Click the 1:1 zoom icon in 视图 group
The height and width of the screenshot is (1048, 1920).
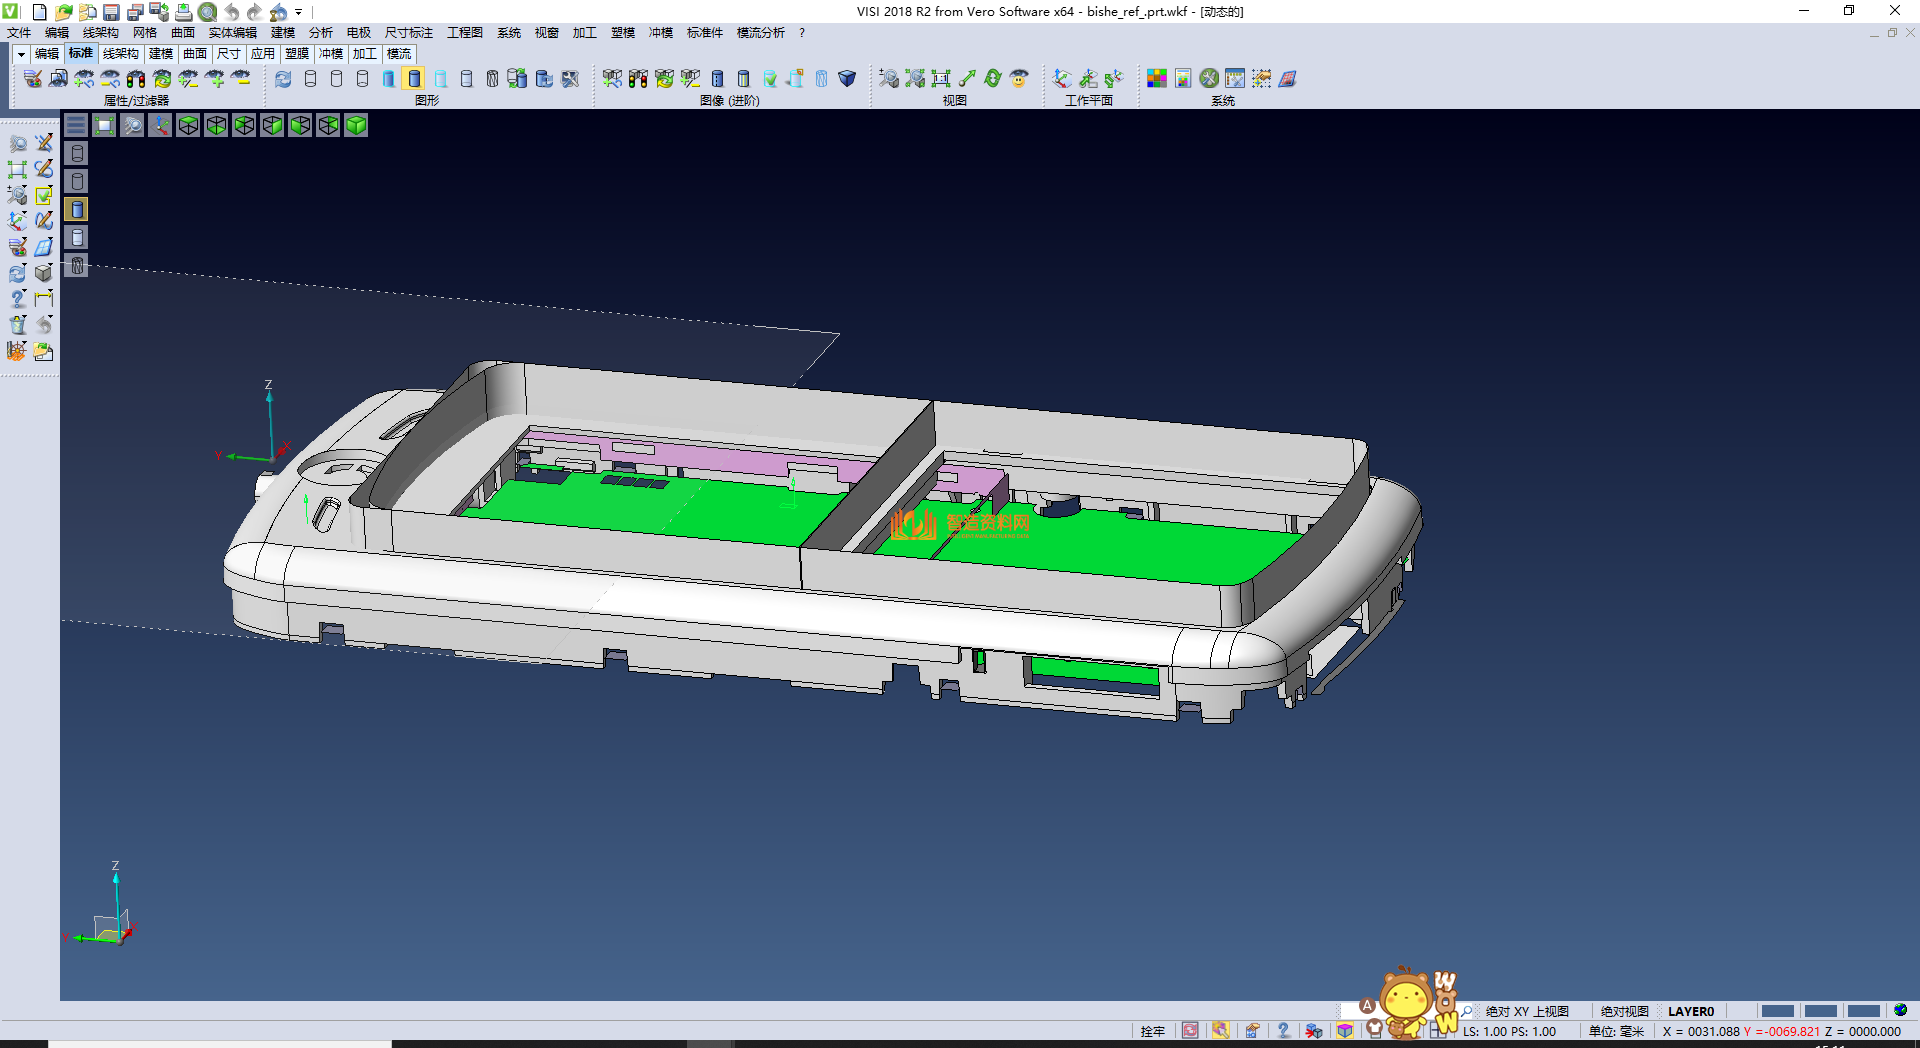tap(941, 79)
